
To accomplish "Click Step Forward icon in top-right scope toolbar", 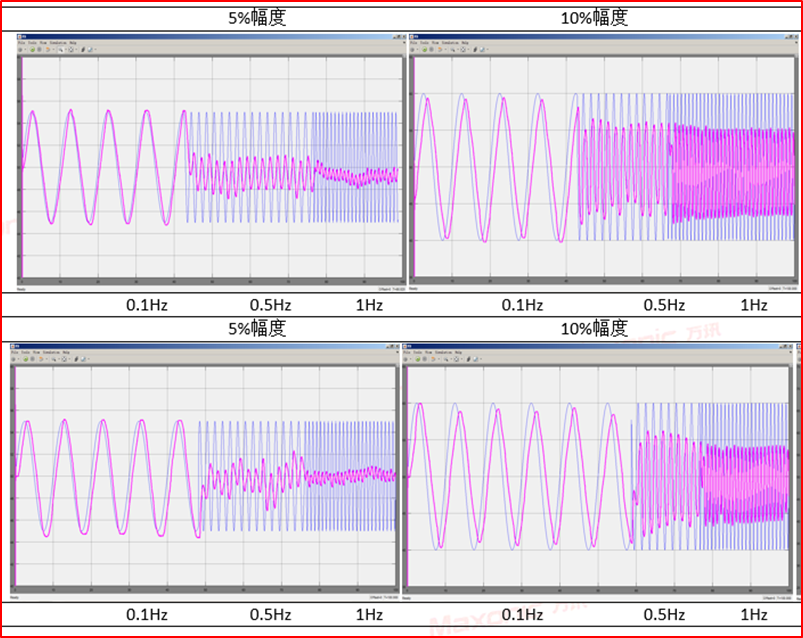I will pyautogui.click(x=439, y=50).
